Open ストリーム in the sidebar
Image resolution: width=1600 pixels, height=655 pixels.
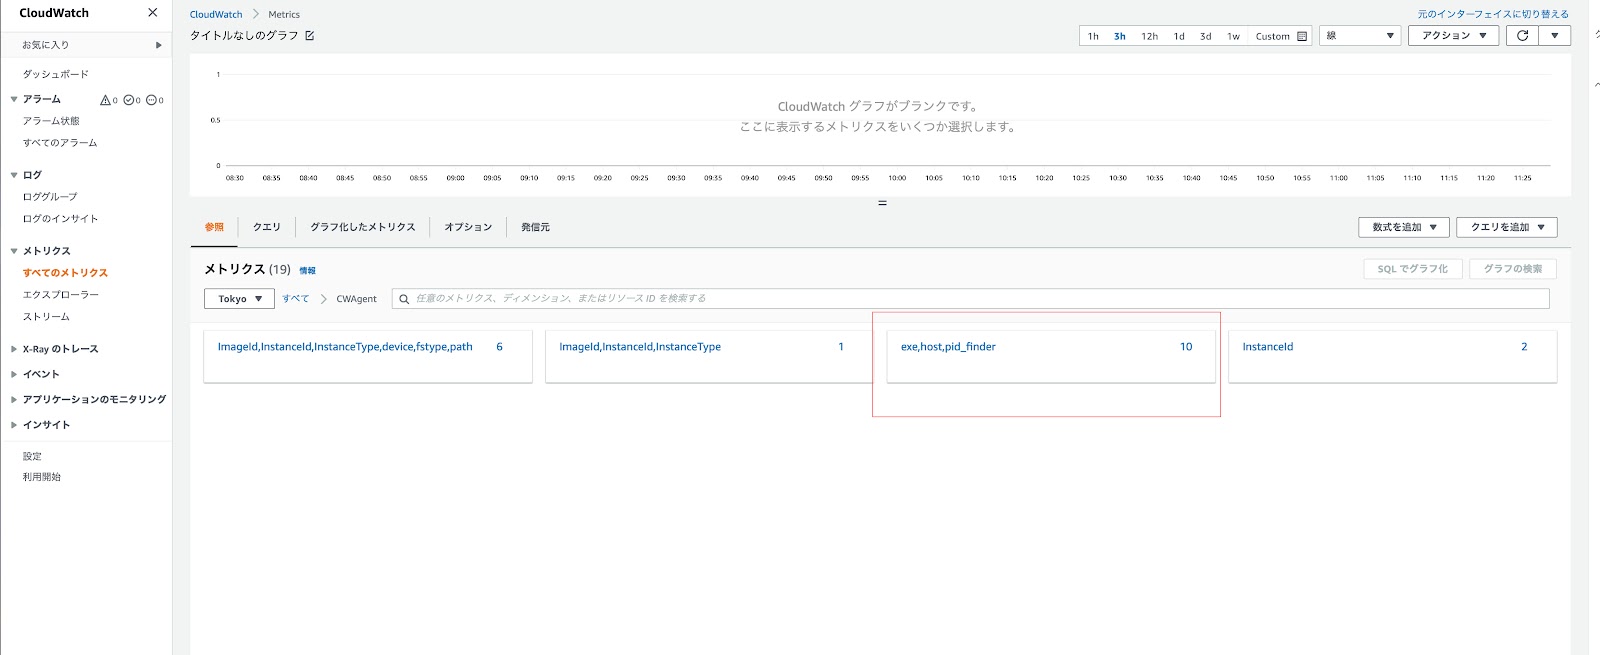[x=46, y=317]
